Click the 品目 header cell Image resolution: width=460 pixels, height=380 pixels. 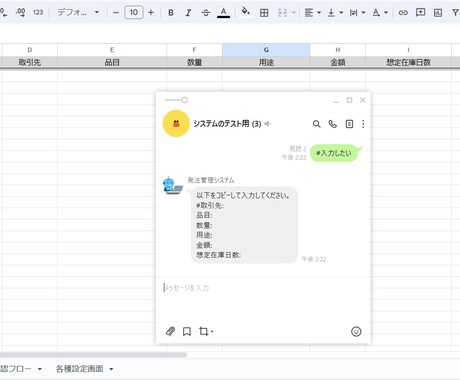[x=112, y=62]
